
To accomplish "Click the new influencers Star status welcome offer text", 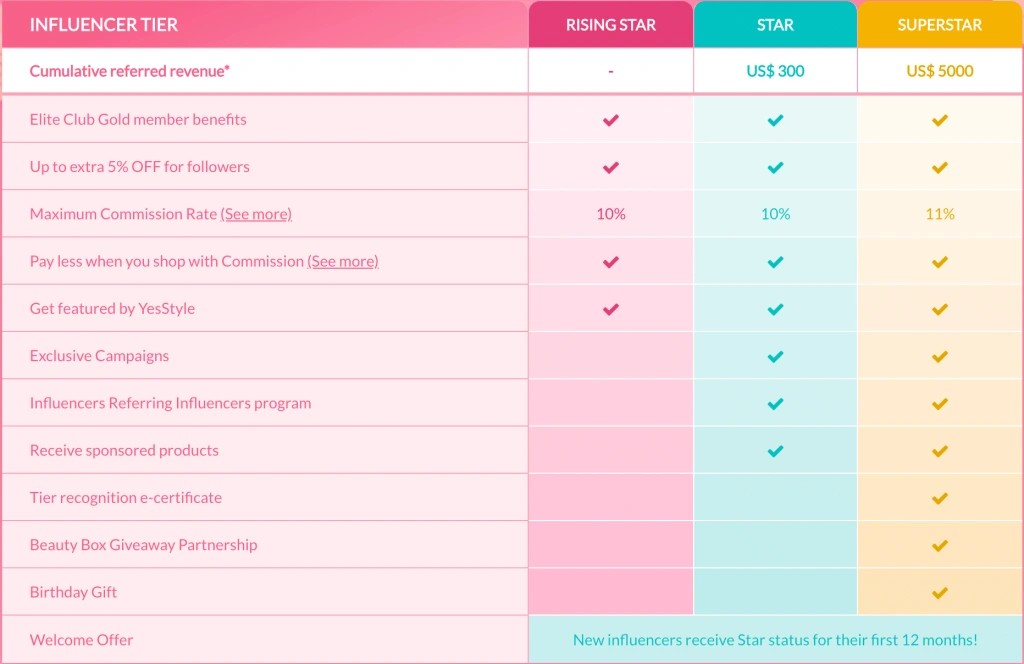I will coord(775,640).
